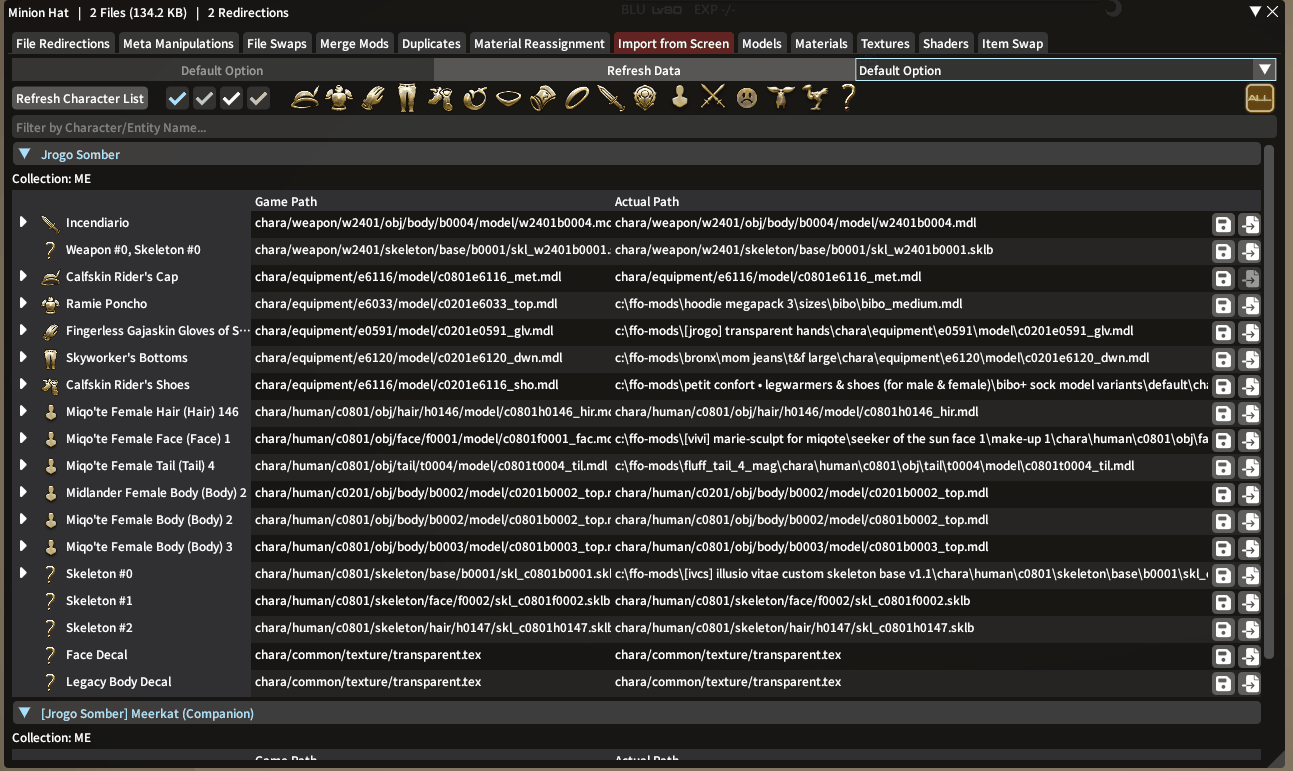Collapse the Meerkat (Companion) section
Viewport: 1293px width, 771px height.
pos(24,713)
